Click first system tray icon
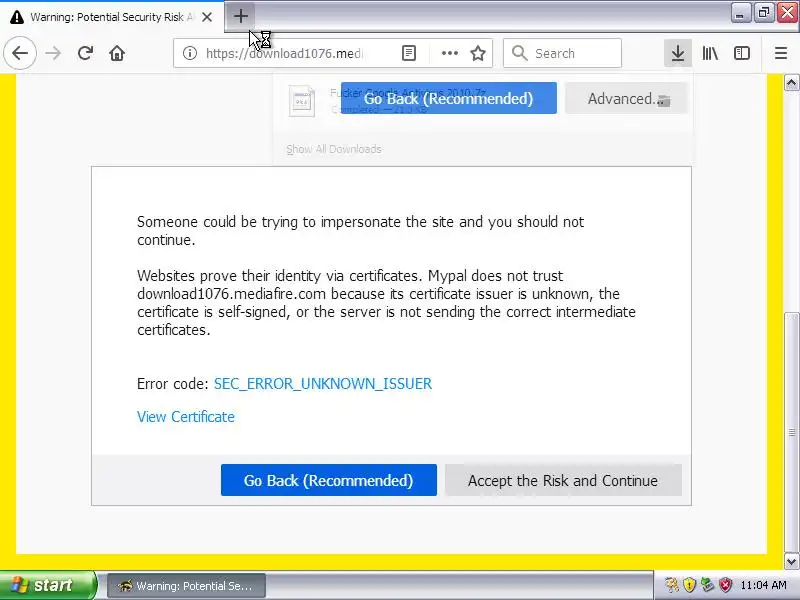 [x=671, y=585]
